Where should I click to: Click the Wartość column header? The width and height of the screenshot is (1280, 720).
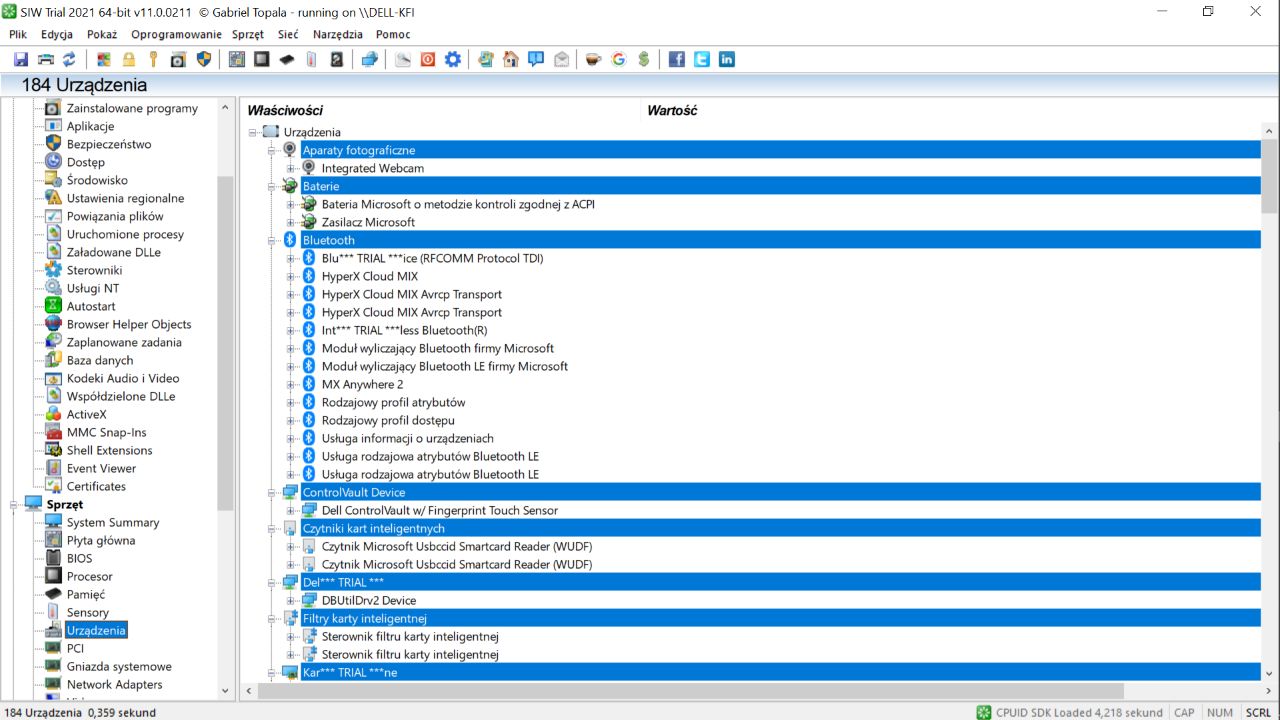(x=672, y=110)
